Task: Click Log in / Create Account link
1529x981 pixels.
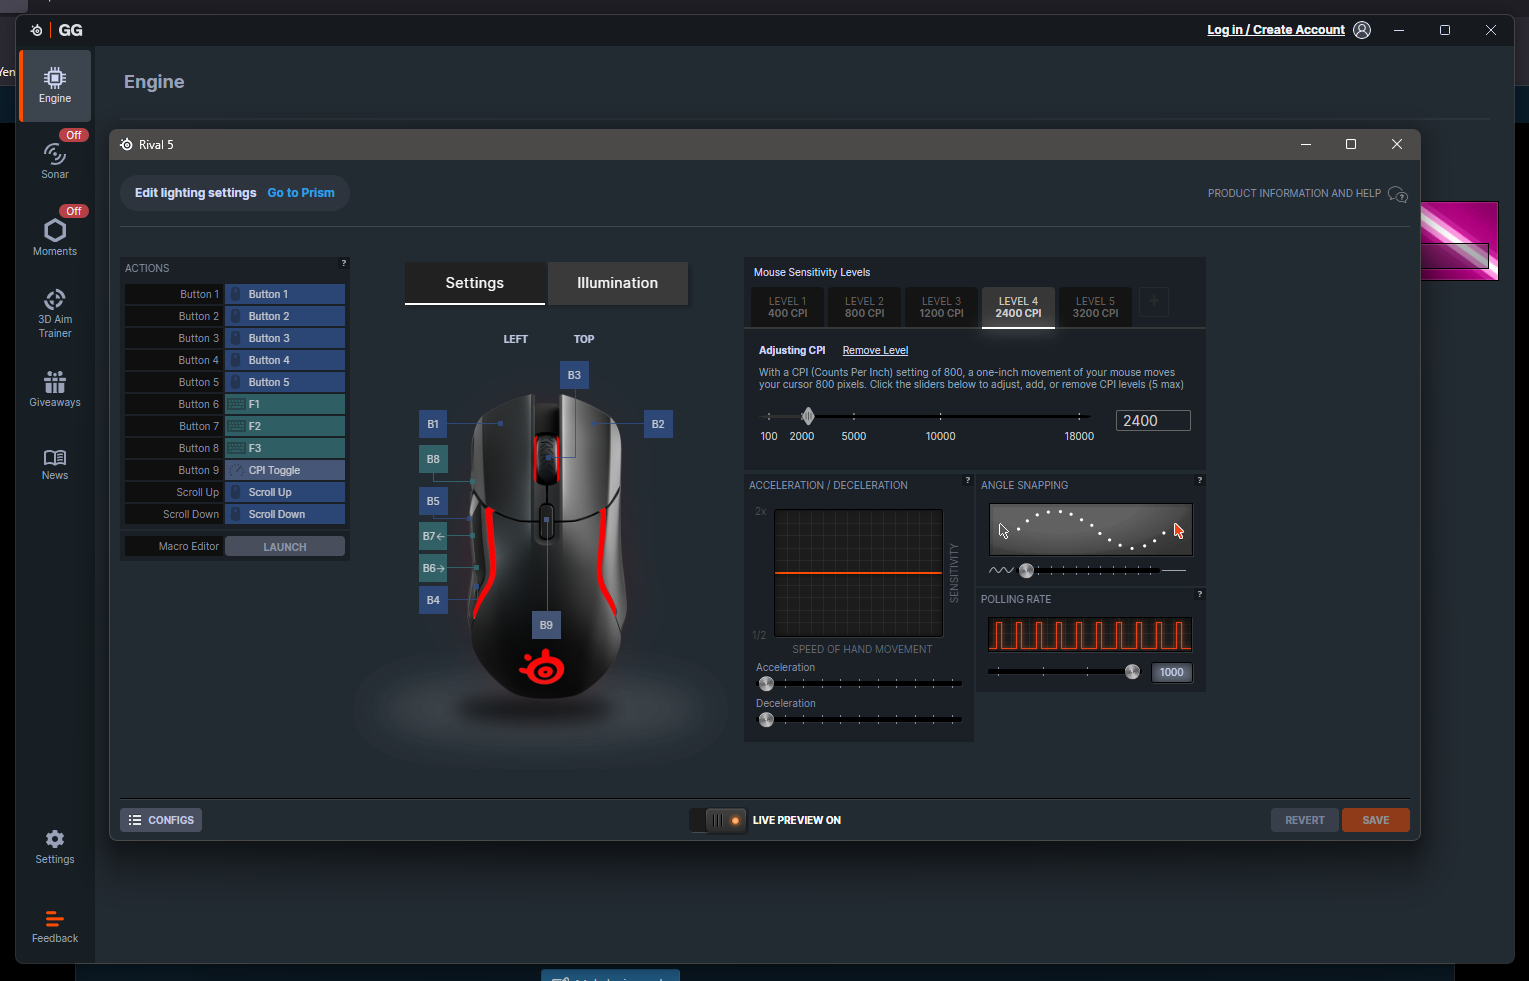Action: [x=1276, y=30]
